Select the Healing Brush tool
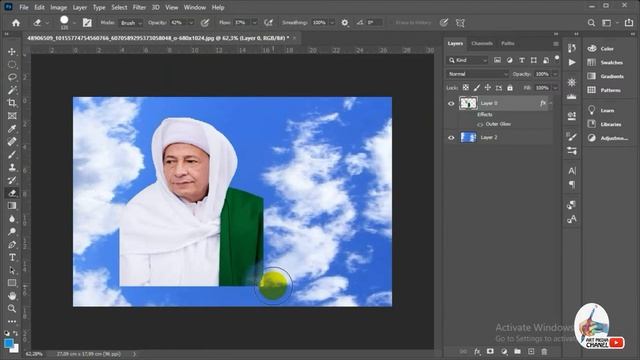This screenshot has width=640, height=360. click(12, 141)
